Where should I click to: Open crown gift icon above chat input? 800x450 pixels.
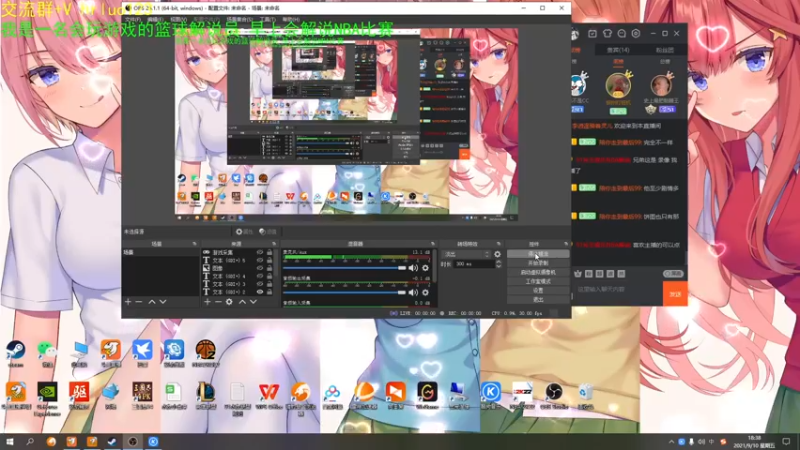pyautogui.click(x=578, y=274)
